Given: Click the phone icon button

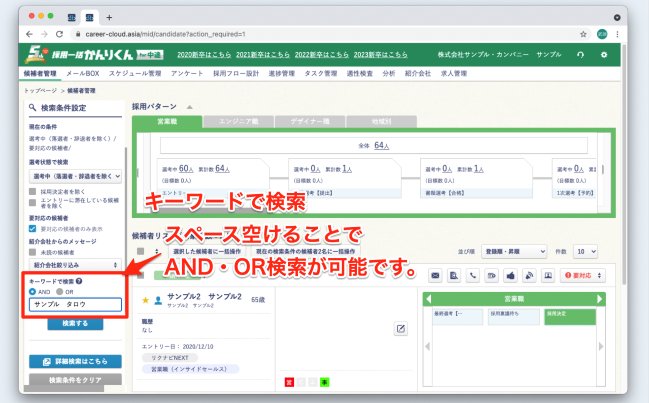Looking at the screenshot, I should tap(473, 276).
